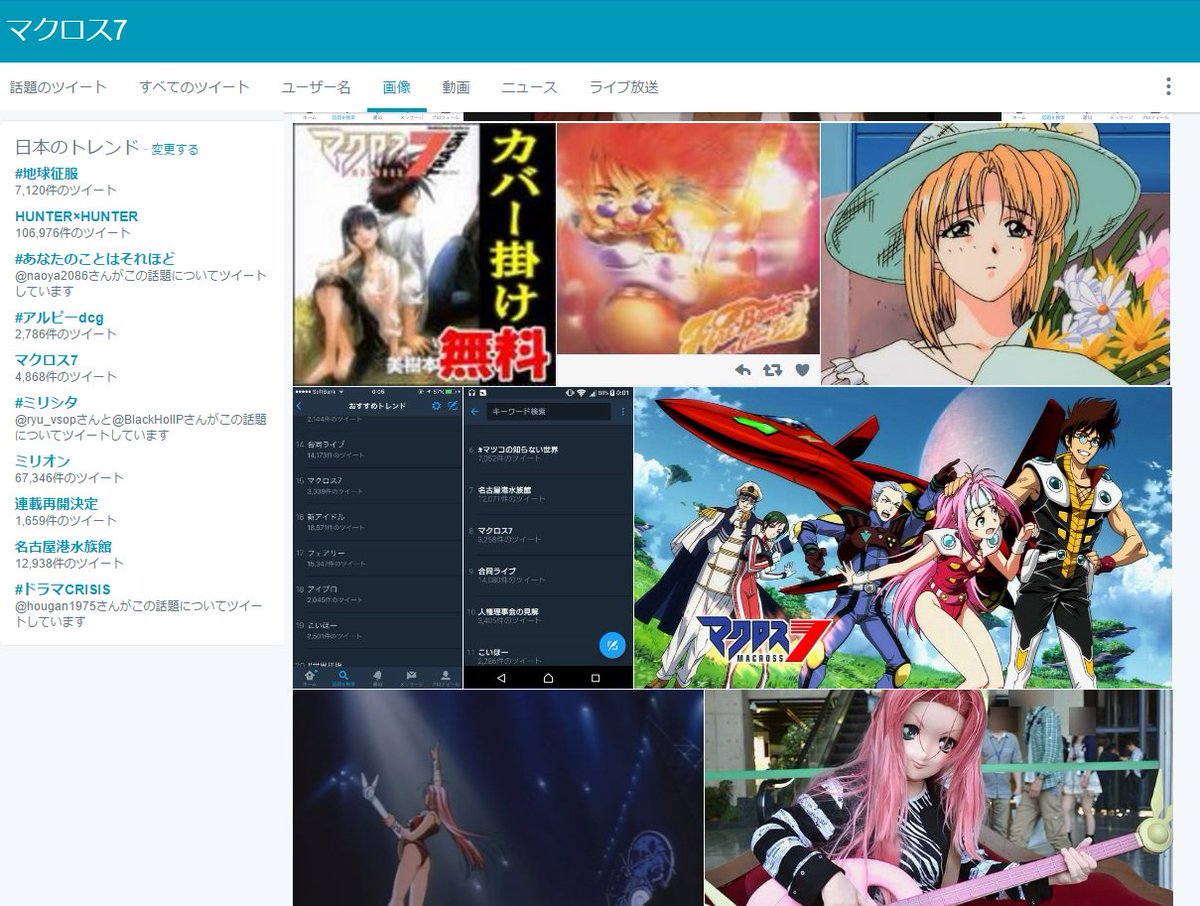1200x906 pixels.
Task: Open the ミリオン trend
Action: (x=42, y=461)
